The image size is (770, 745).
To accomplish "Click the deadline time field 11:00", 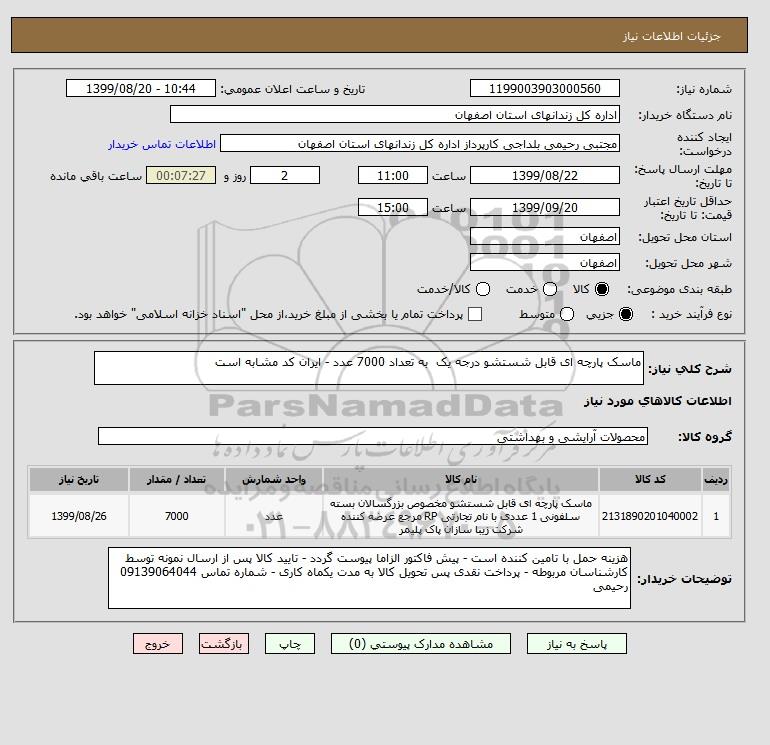I will pos(393,175).
